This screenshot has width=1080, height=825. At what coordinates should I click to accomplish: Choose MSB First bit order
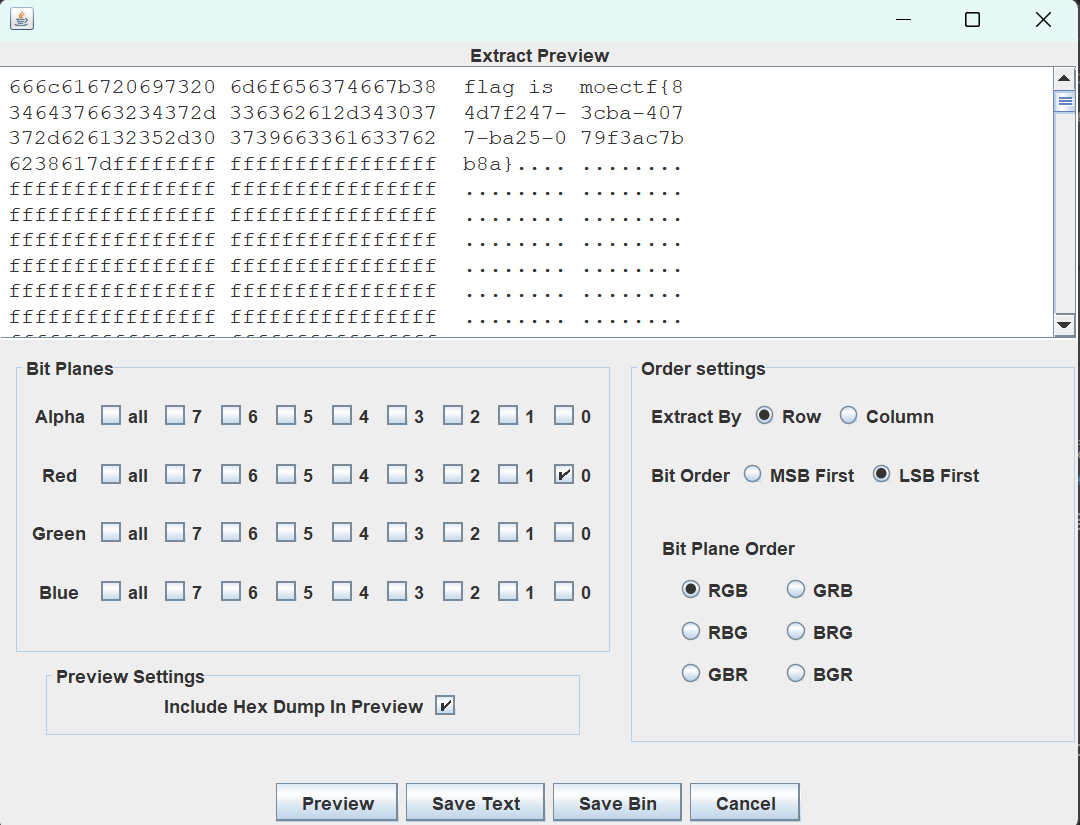pos(753,475)
